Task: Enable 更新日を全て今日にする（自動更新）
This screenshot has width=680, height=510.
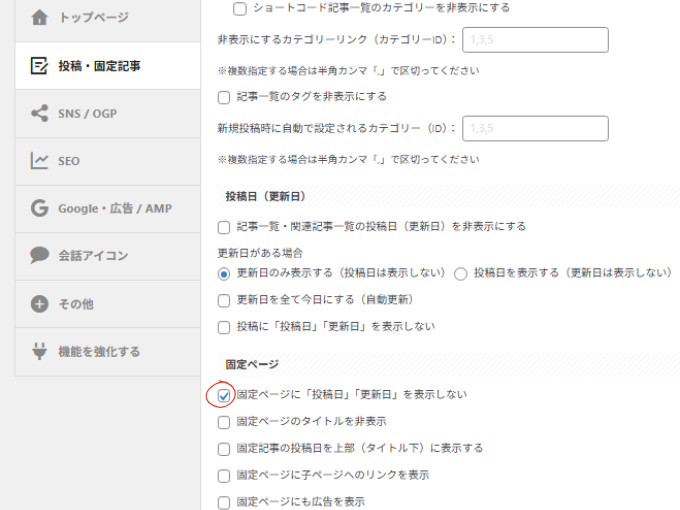Action: pyautogui.click(x=224, y=301)
